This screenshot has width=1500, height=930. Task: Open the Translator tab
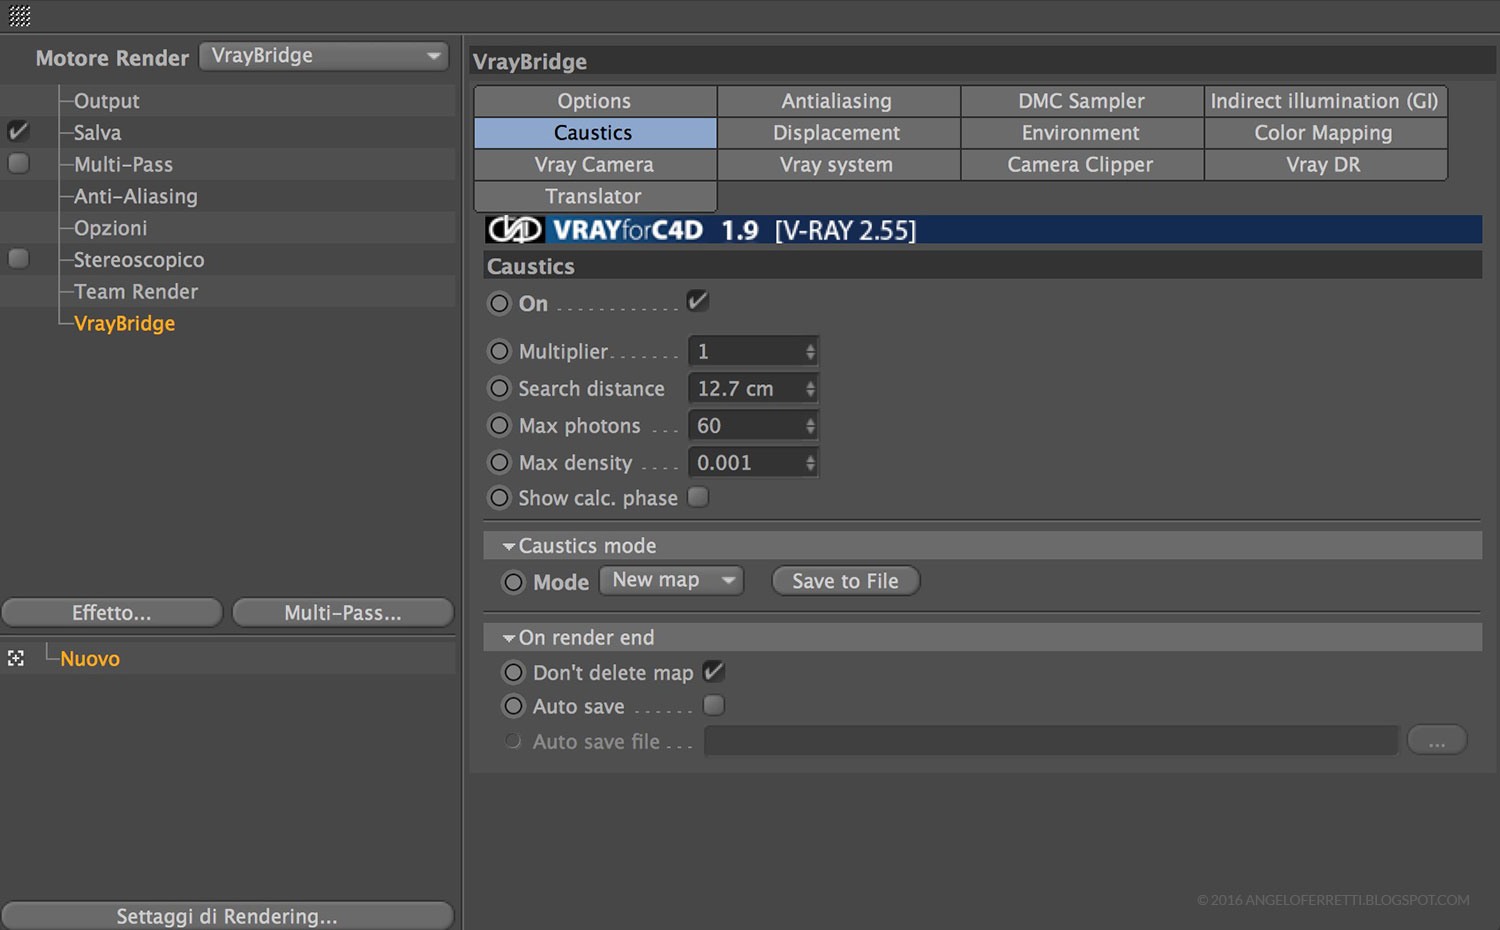point(595,197)
